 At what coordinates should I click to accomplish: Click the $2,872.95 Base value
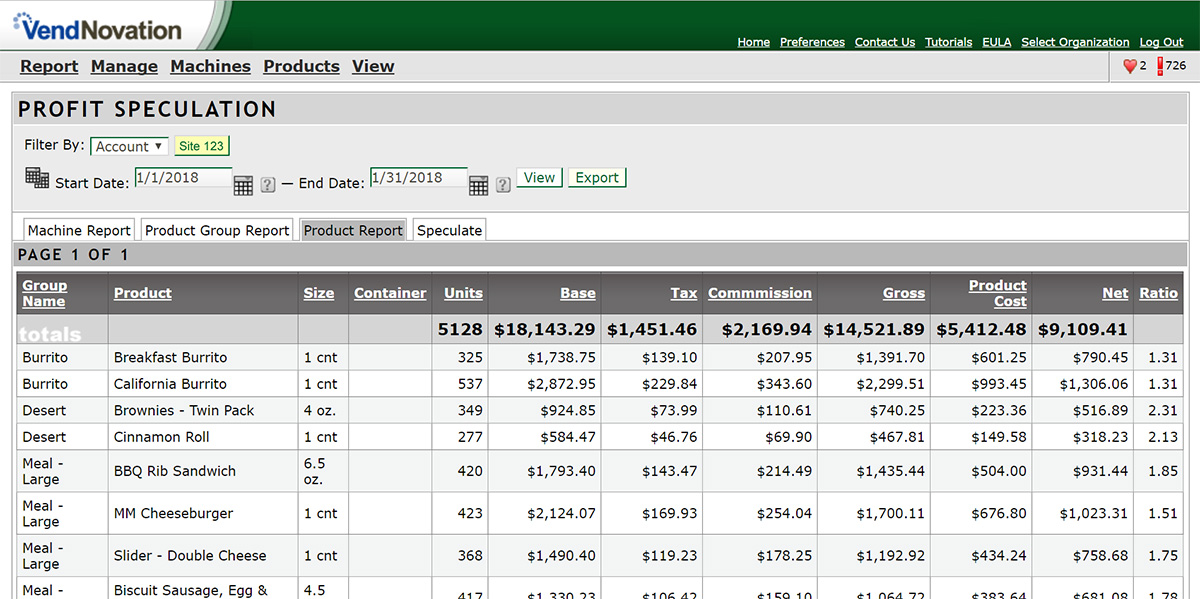(561, 384)
